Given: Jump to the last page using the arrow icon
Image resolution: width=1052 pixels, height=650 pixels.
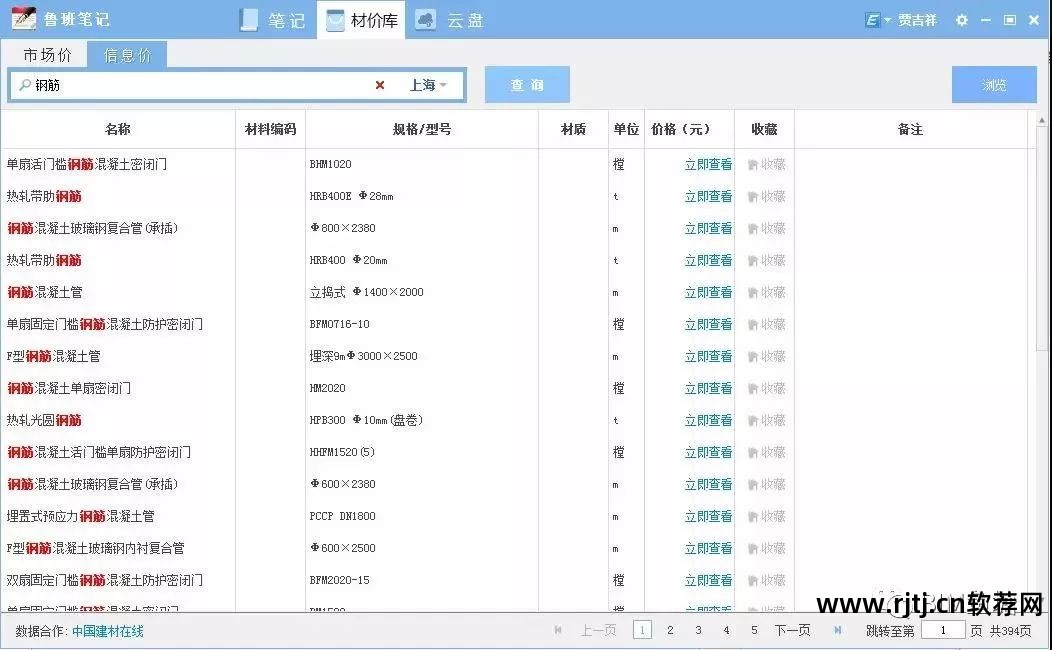Looking at the screenshot, I should tap(838, 631).
